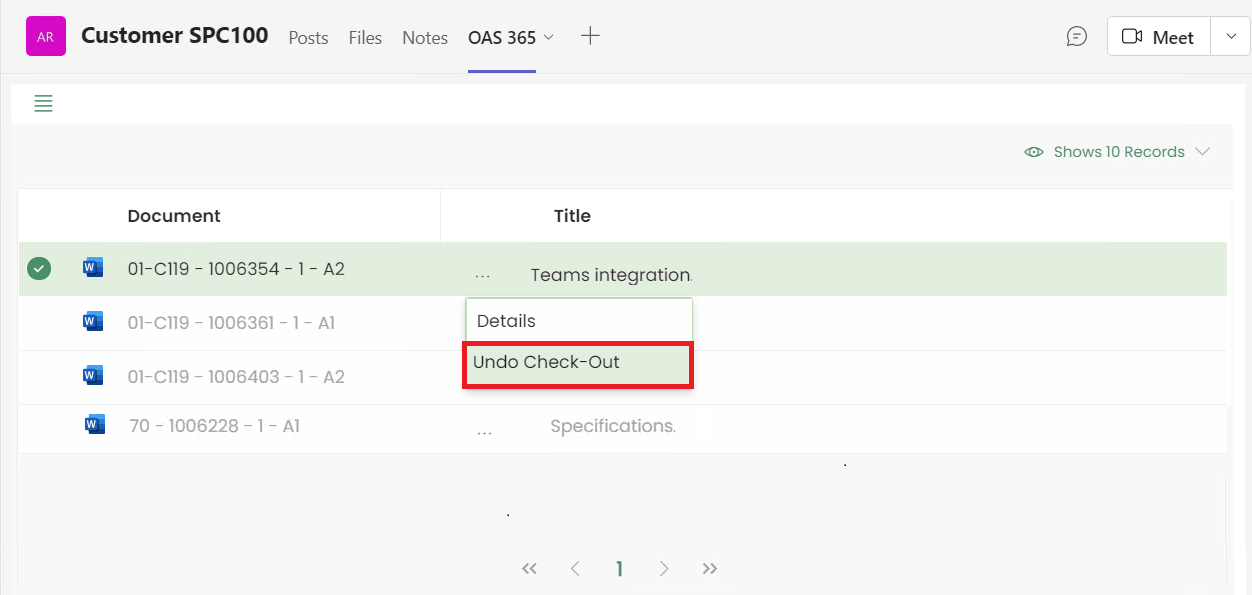This screenshot has height=595, width=1252.
Task: Go to the last page of records
Action: (x=710, y=569)
